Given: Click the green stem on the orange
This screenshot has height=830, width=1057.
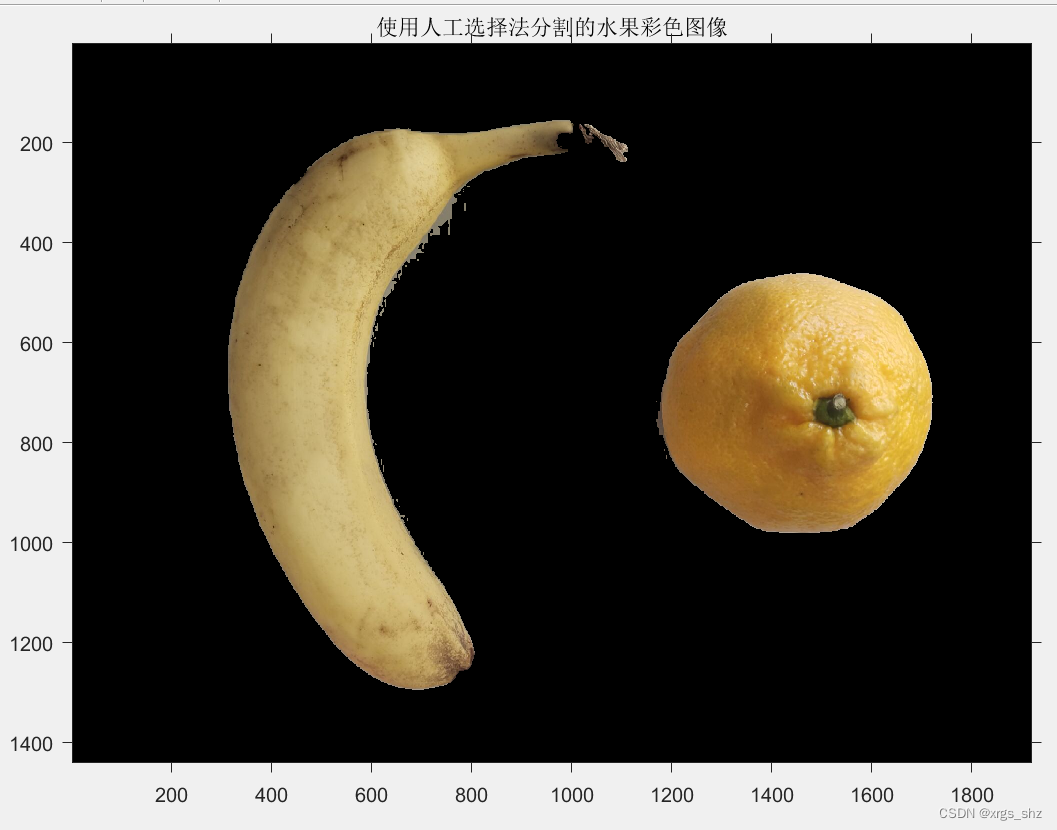Looking at the screenshot, I should click(x=834, y=411).
